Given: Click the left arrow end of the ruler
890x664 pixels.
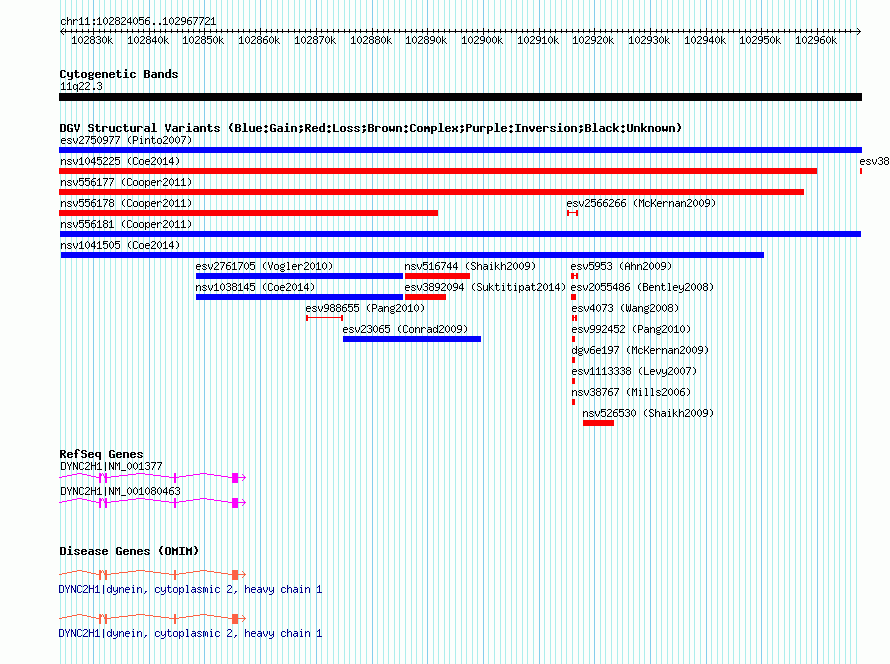Looking at the screenshot, I should pyautogui.click(x=62, y=32).
